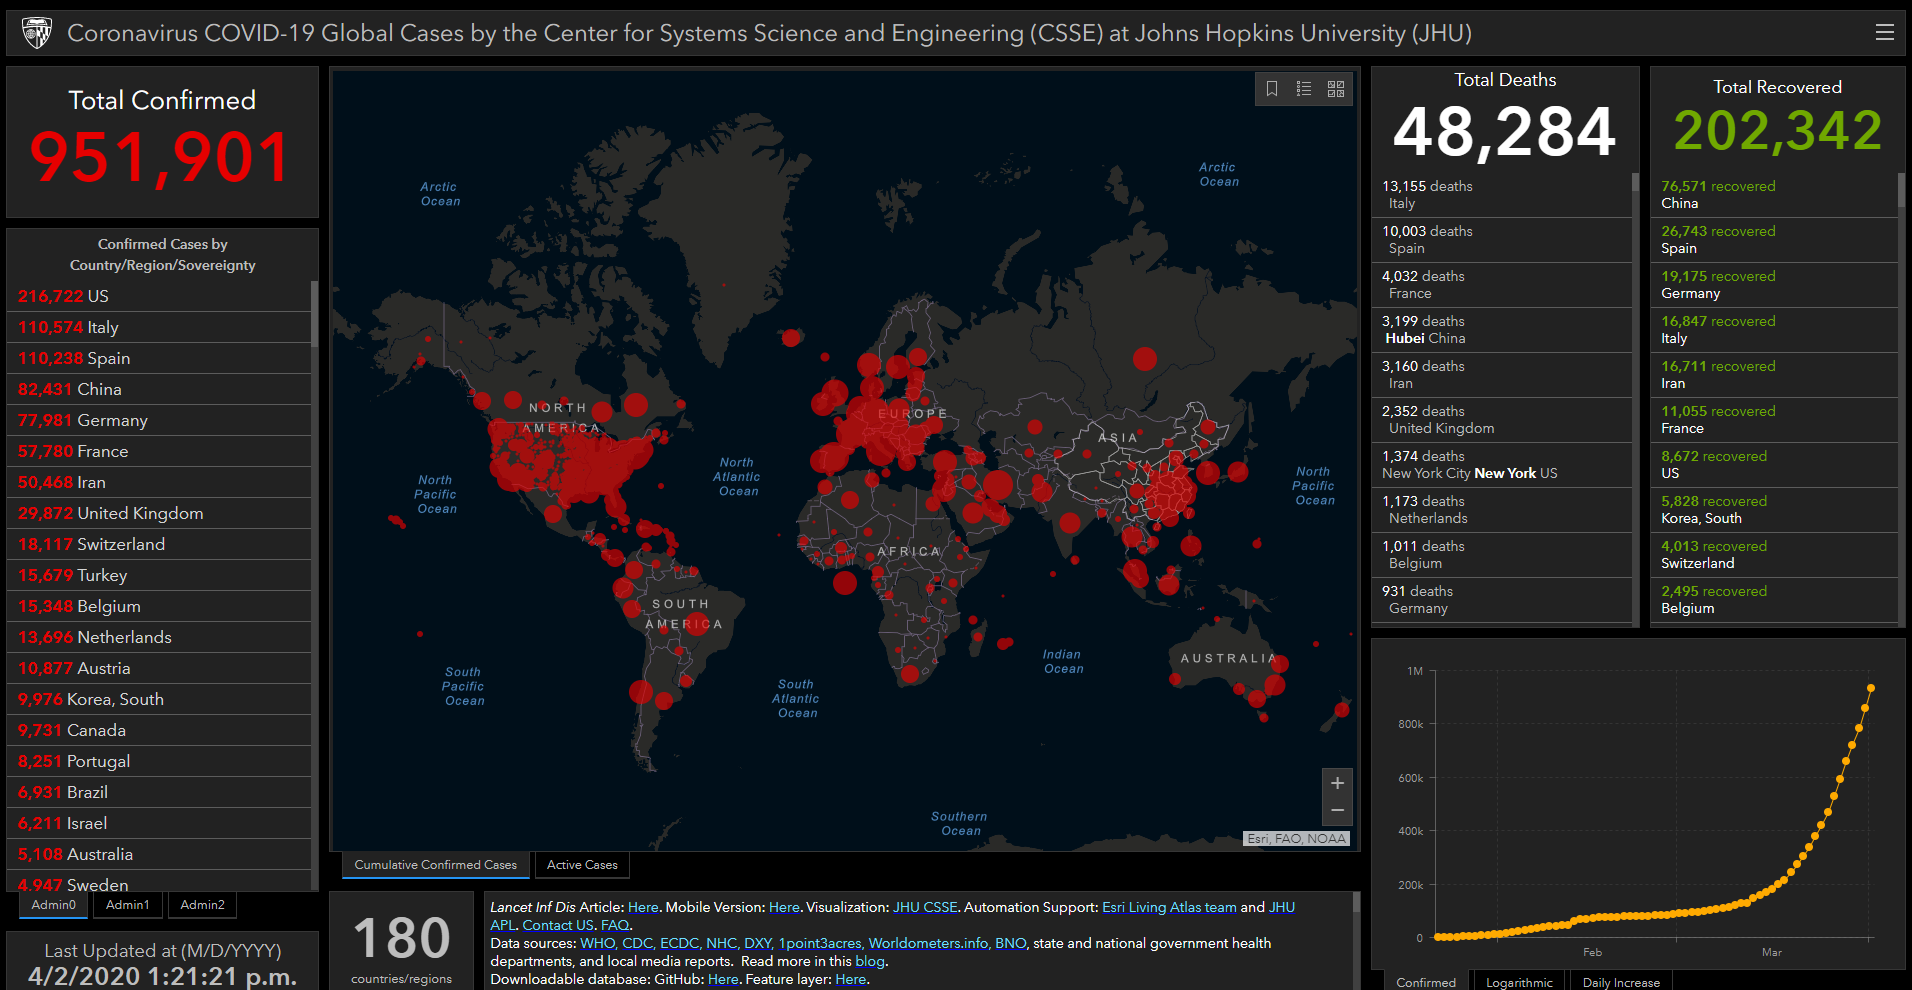1912x990 pixels.
Task: Select the Cumulative Confirmed Cases tab
Action: click(x=435, y=865)
